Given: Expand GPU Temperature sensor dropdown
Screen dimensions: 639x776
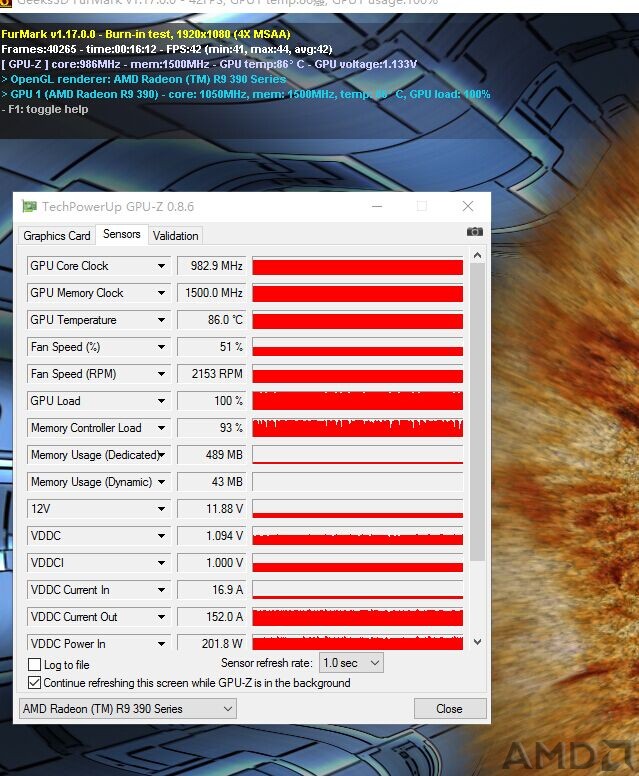Looking at the screenshot, I should tap(161, 320).
